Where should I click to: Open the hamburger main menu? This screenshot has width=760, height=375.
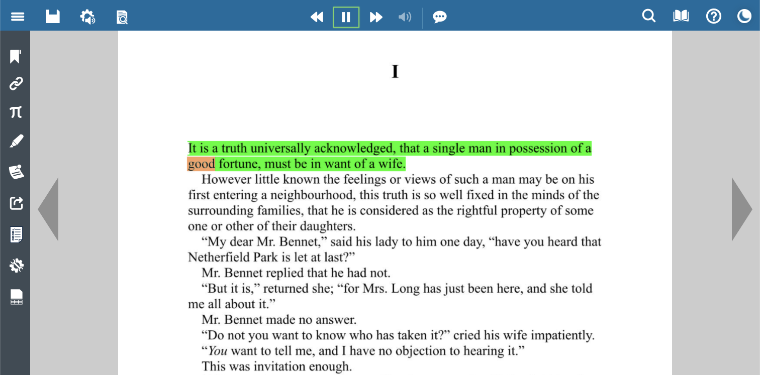point(17,17)
